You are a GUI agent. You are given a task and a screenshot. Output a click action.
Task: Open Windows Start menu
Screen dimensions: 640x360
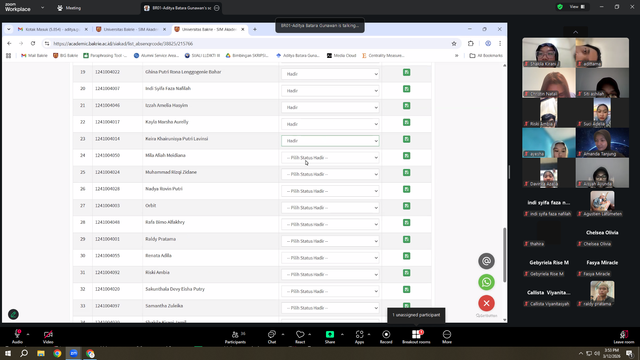8,353
